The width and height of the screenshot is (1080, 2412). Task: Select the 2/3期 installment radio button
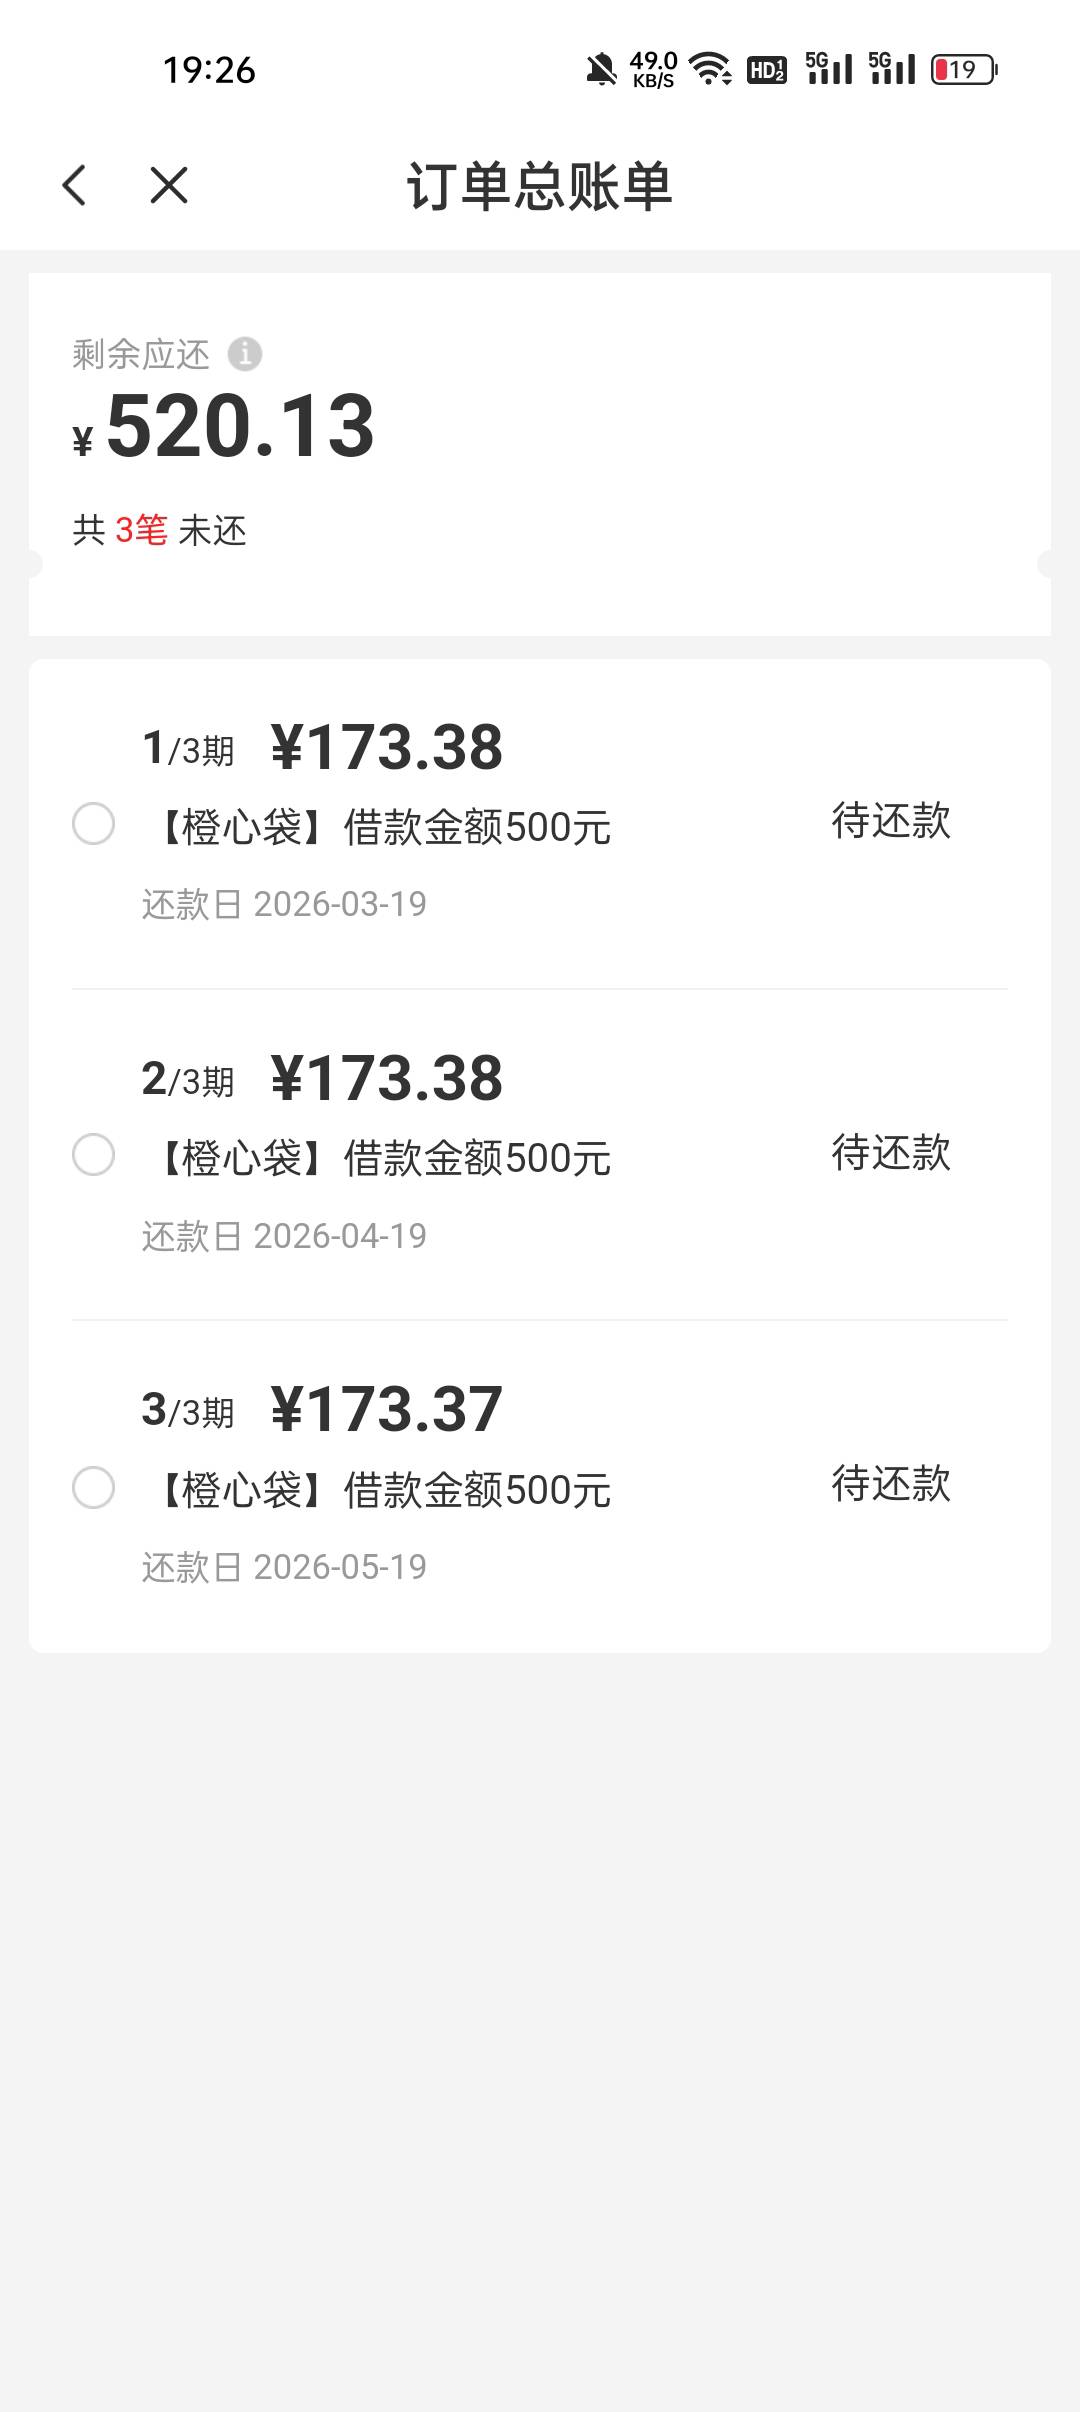tap(93, 1155)
